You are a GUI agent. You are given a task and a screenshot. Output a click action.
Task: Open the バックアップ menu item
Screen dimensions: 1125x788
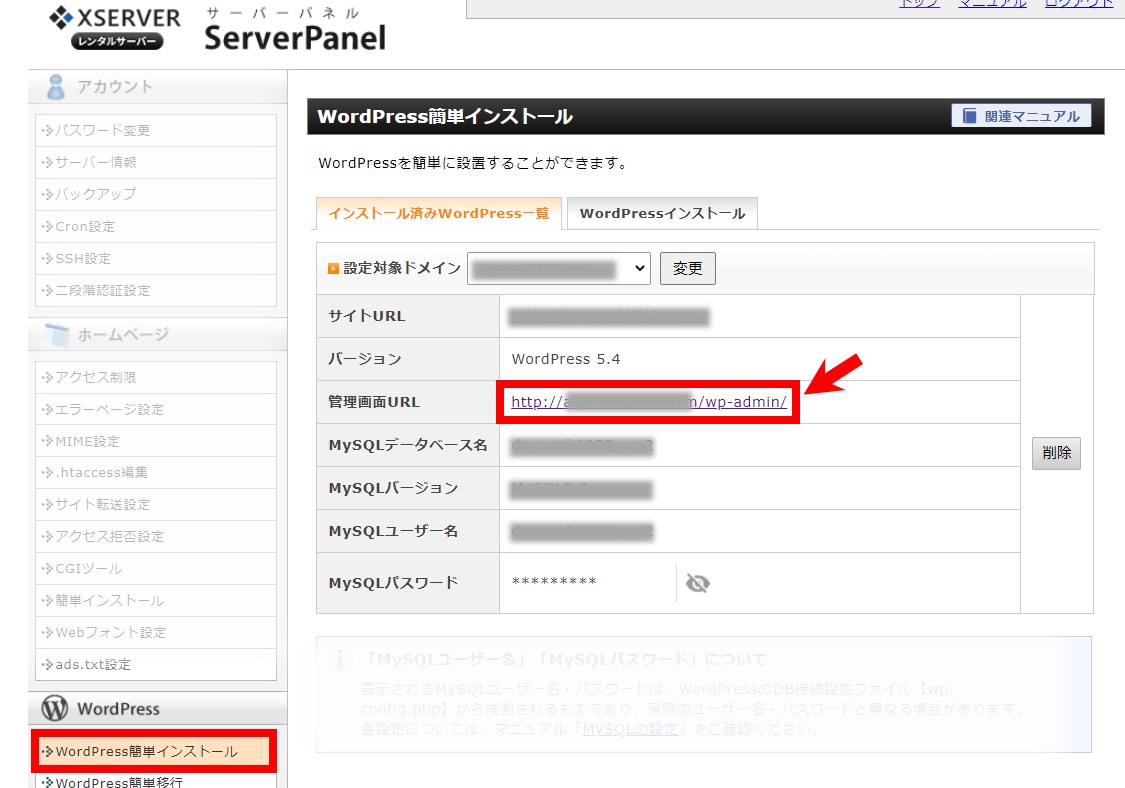coord(95,194)
